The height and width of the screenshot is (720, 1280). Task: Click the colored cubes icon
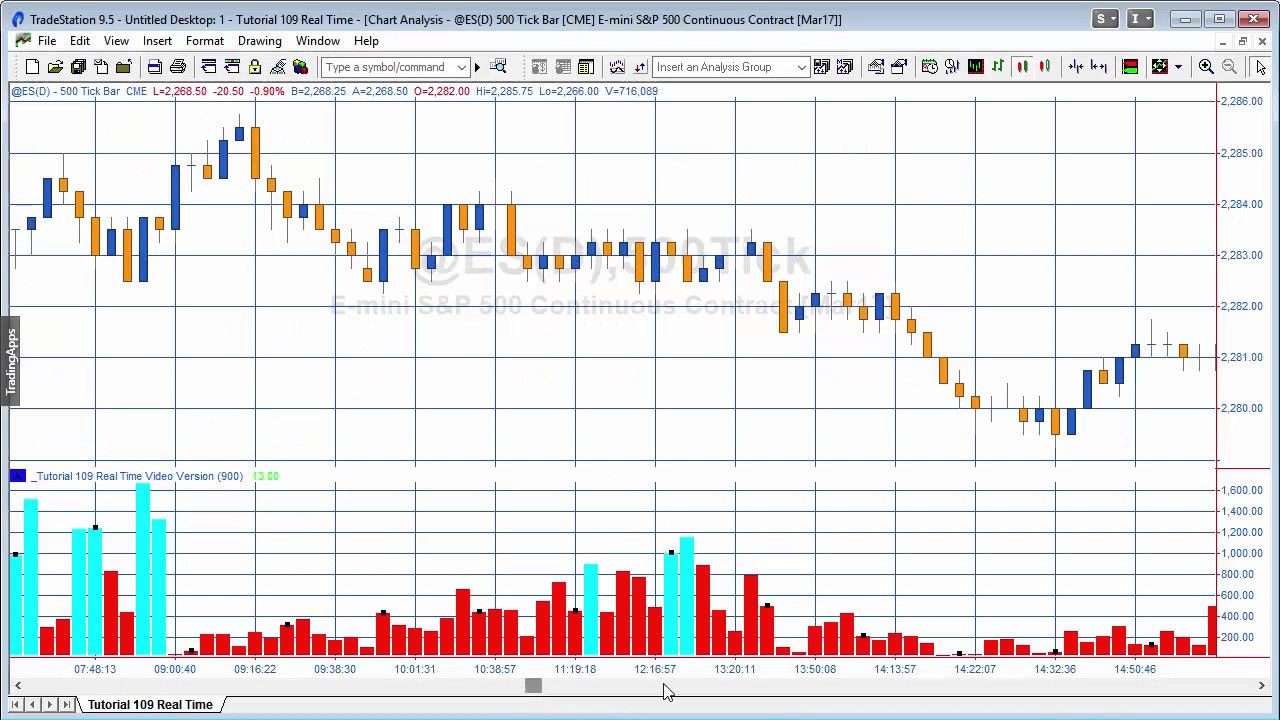[300, 67]
